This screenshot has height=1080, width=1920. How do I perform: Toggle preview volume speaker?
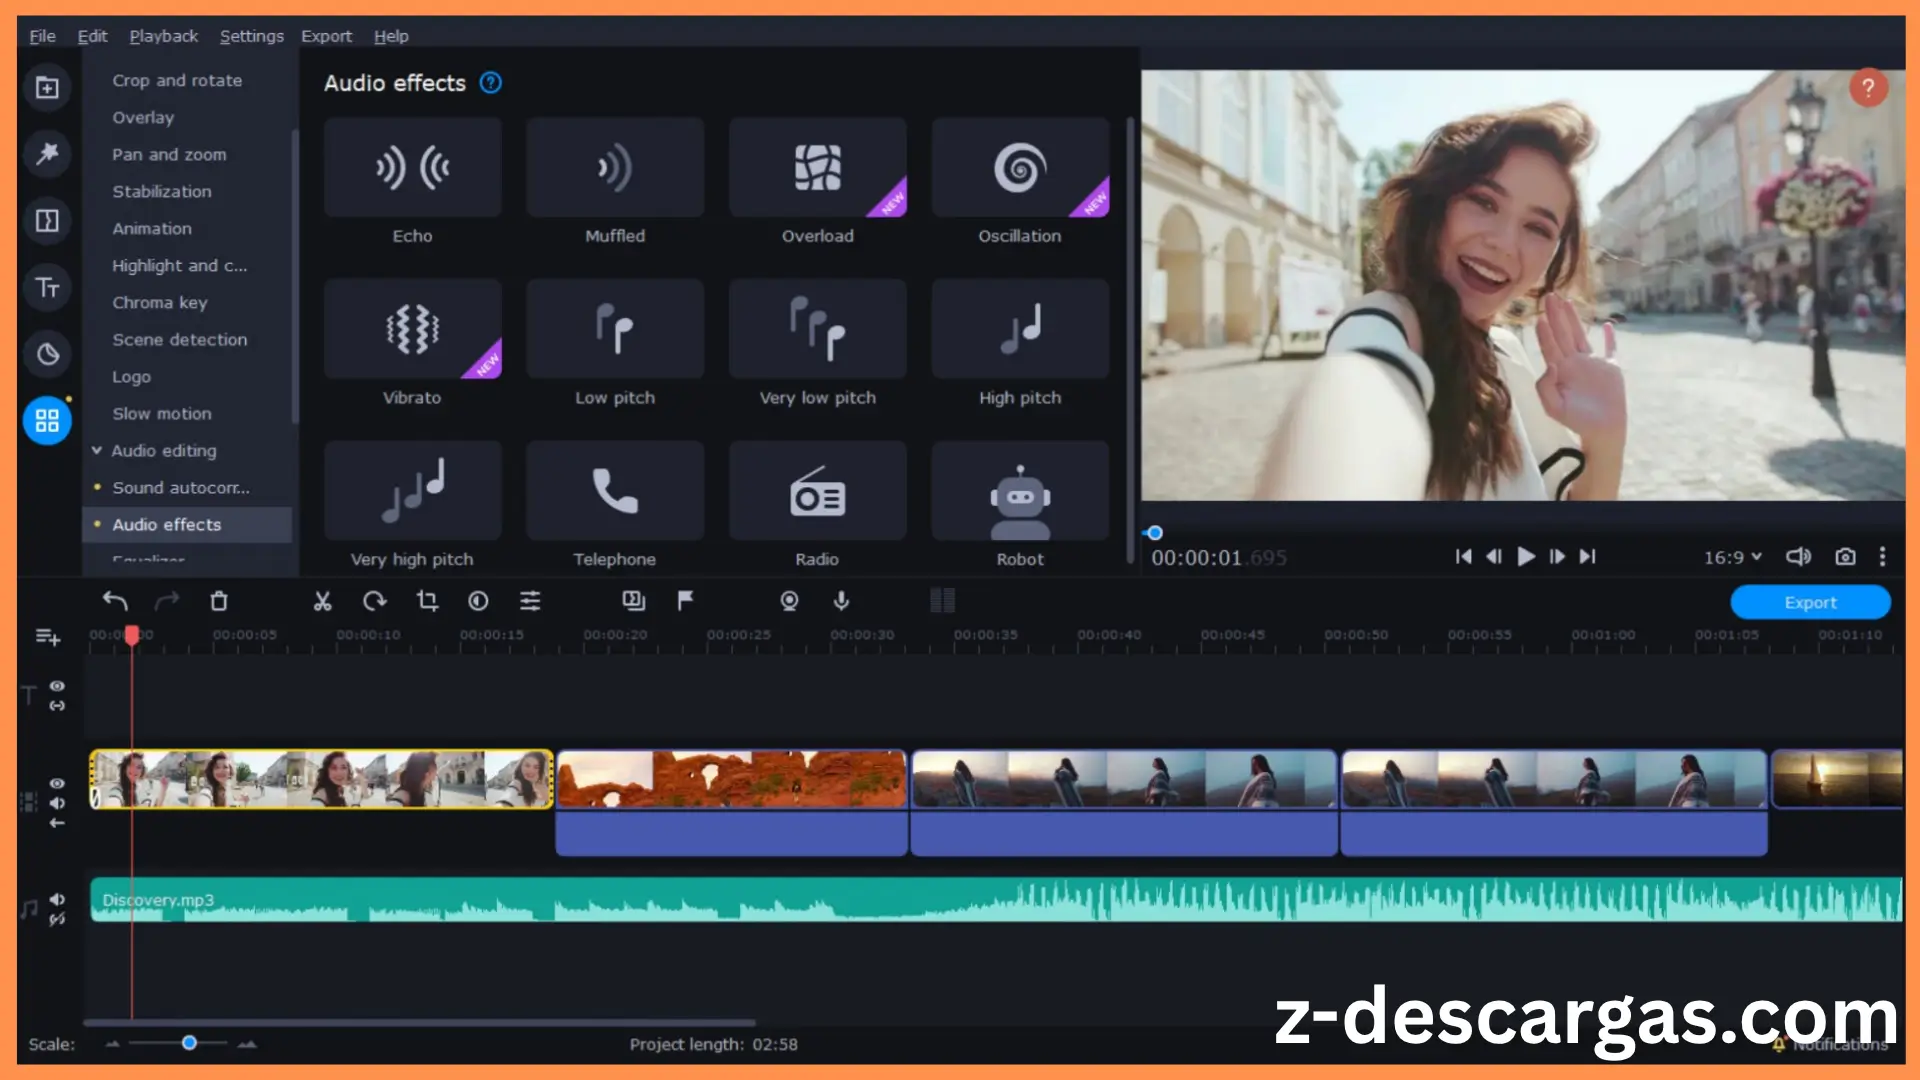click(1798, 557)
